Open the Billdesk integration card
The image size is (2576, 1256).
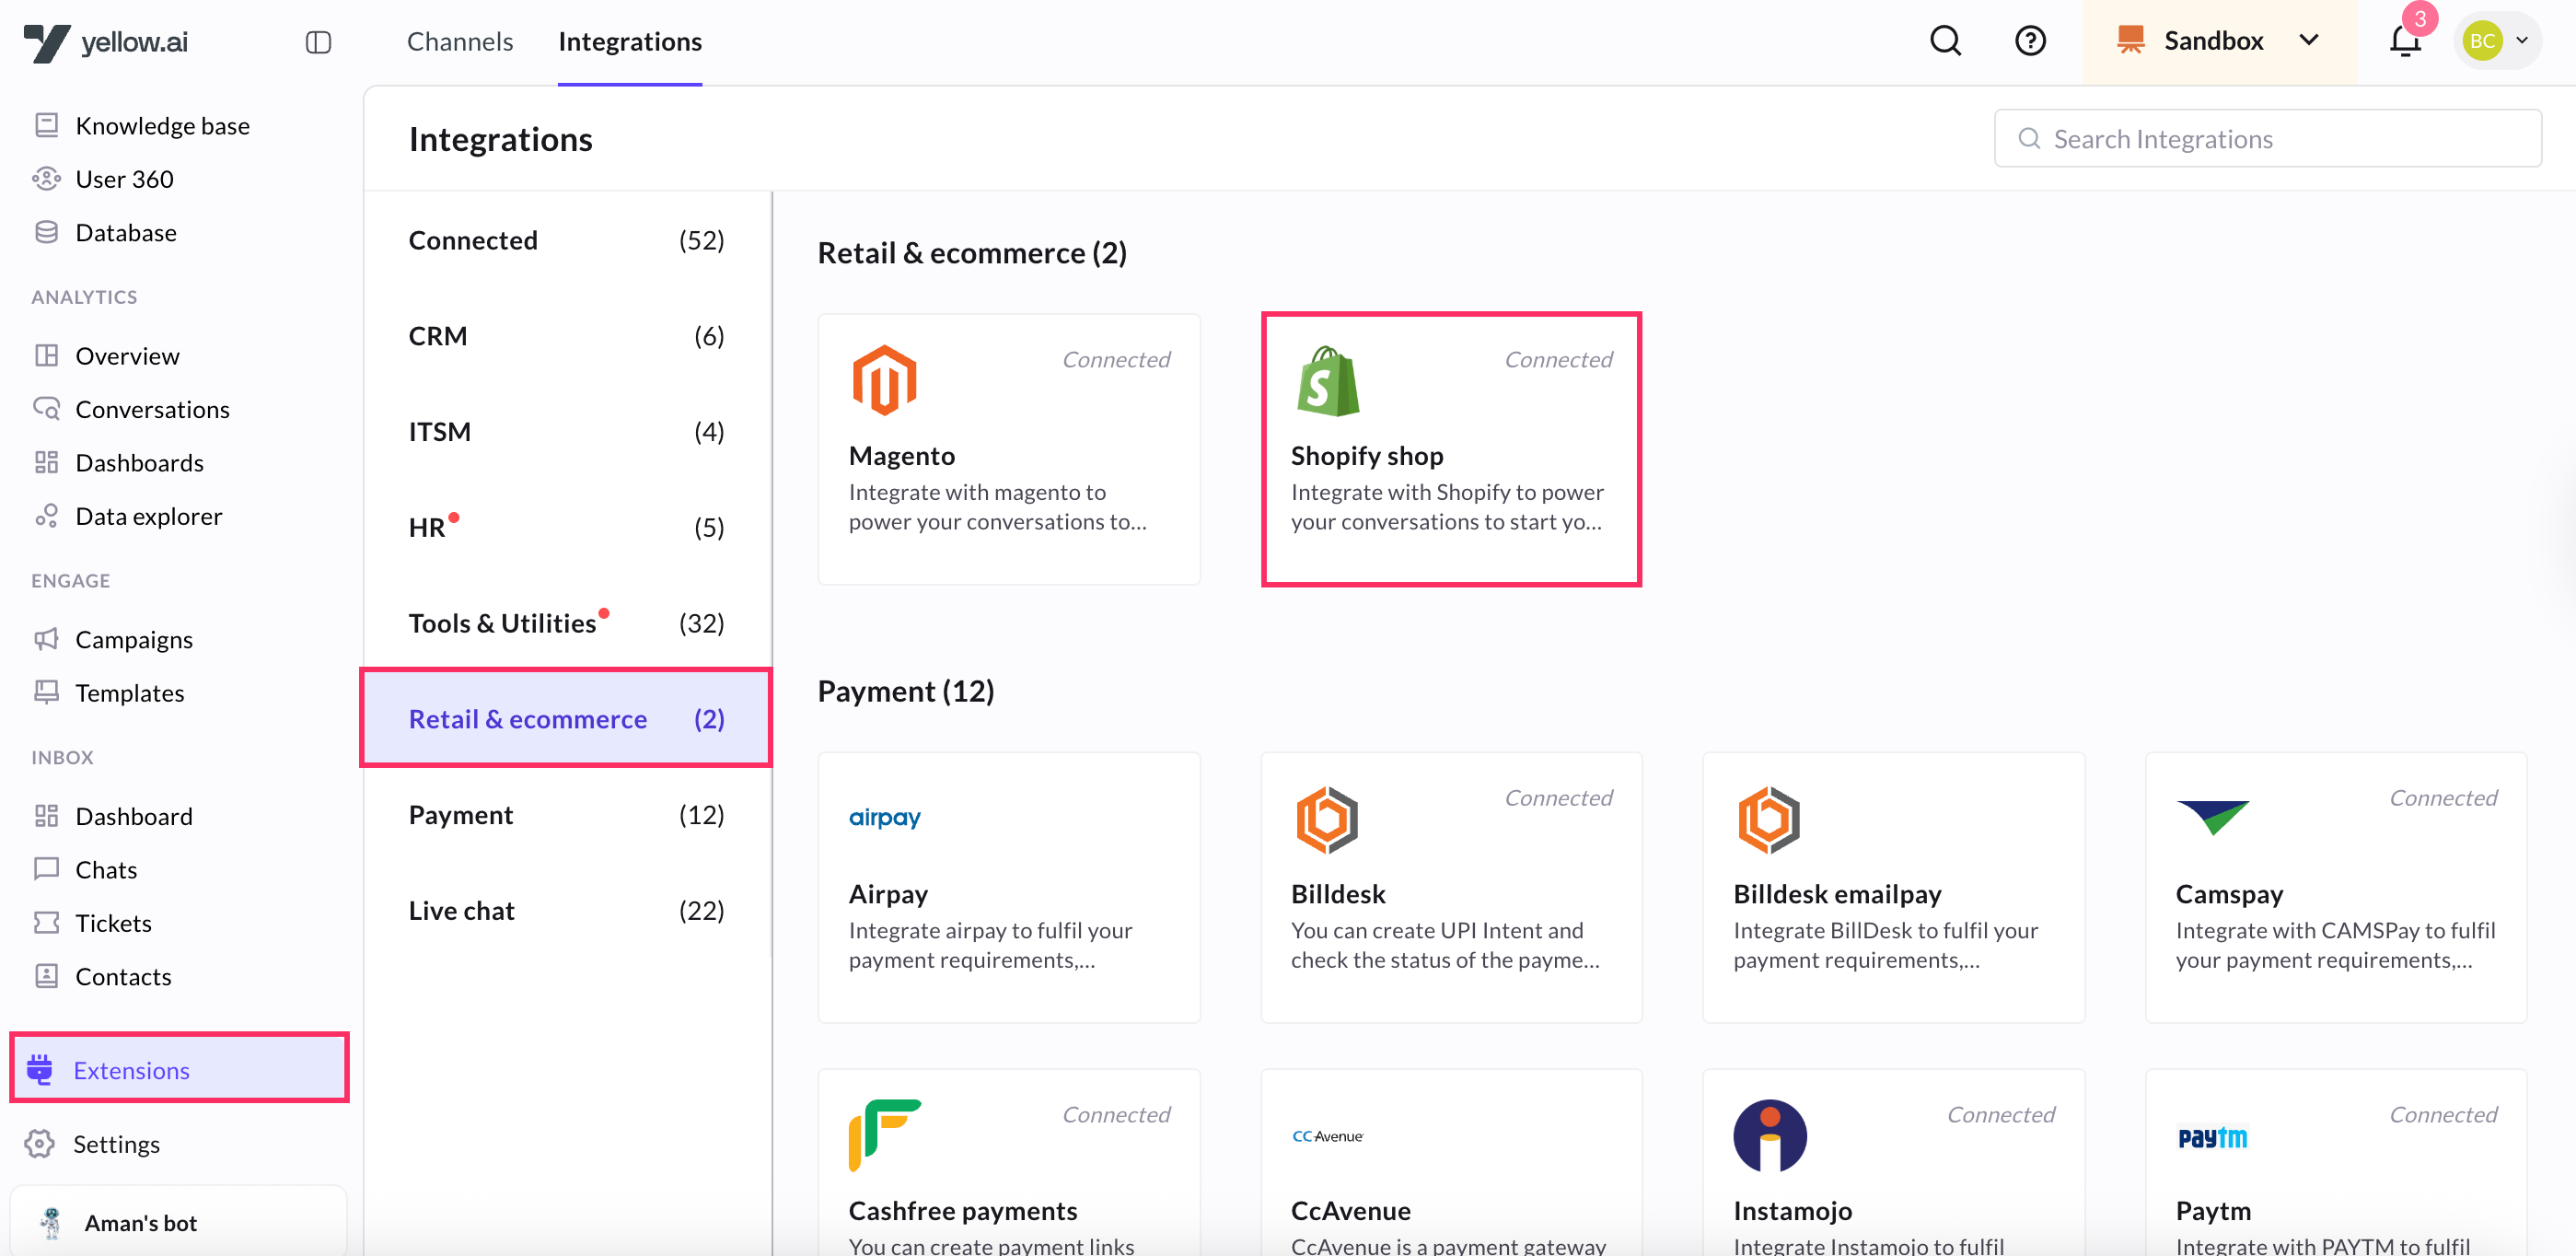click(x=1450, y=887)
